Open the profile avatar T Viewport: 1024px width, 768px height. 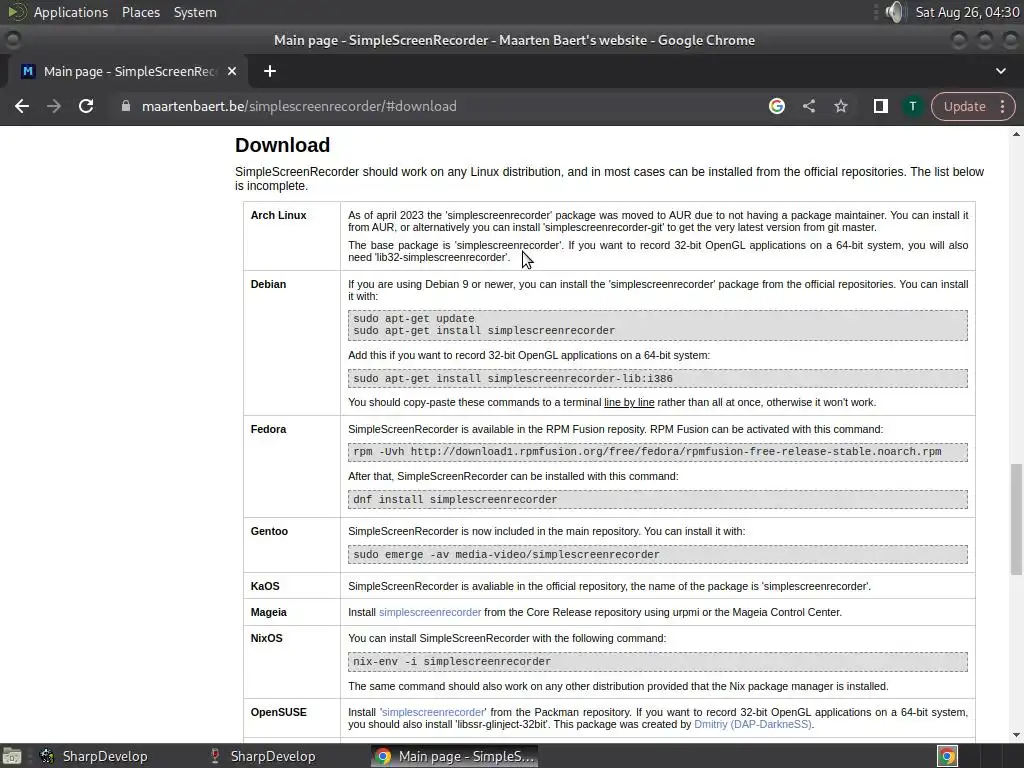pos(912,106)
